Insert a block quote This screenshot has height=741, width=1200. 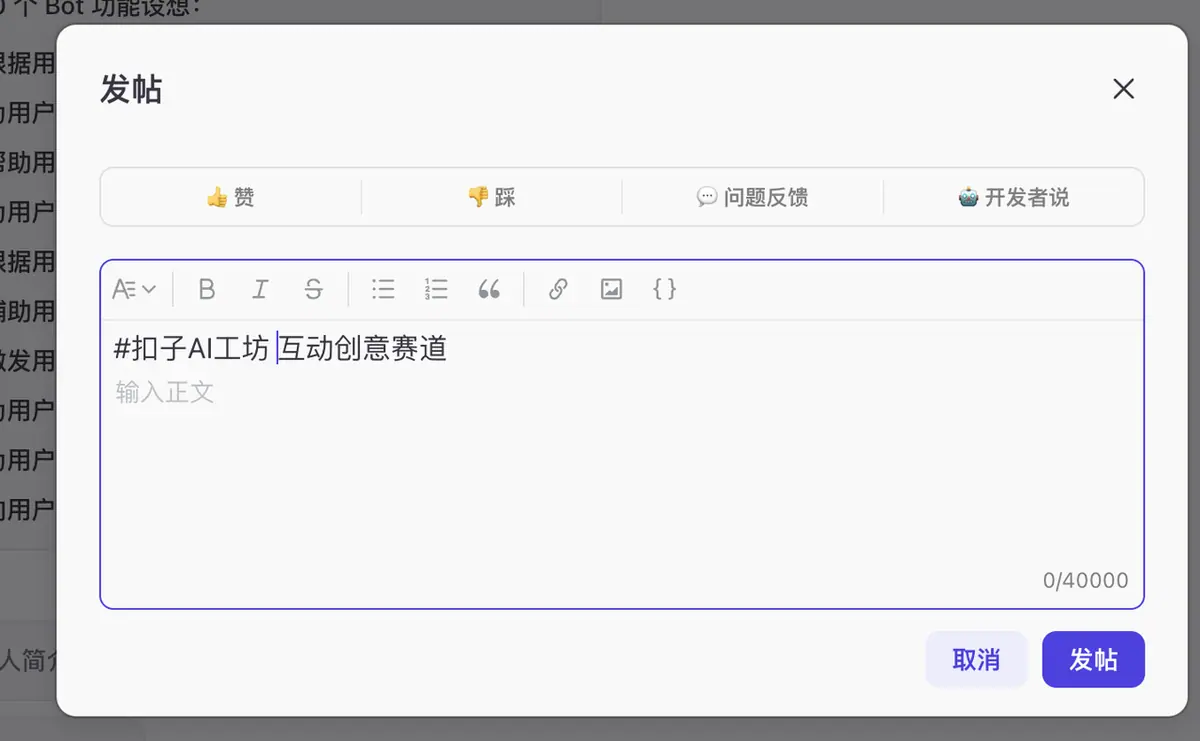(x=489, y=290)
